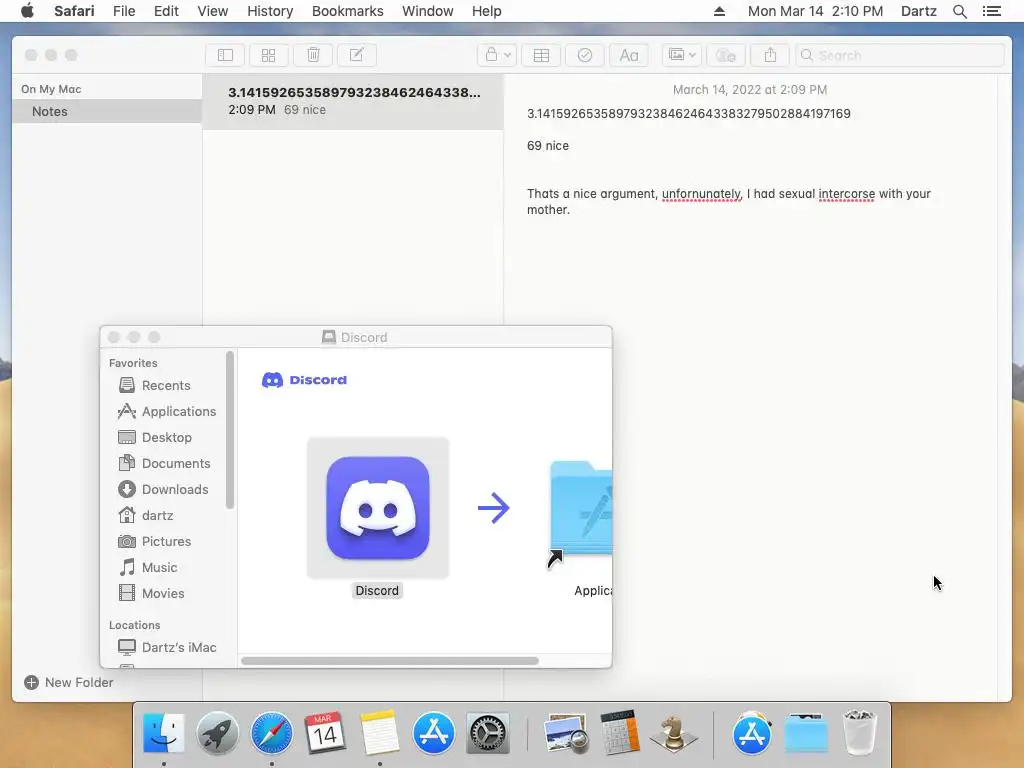Click the Finder sidebar vertical scrollbar
The image size is (1024, 768).
(229, 430)
